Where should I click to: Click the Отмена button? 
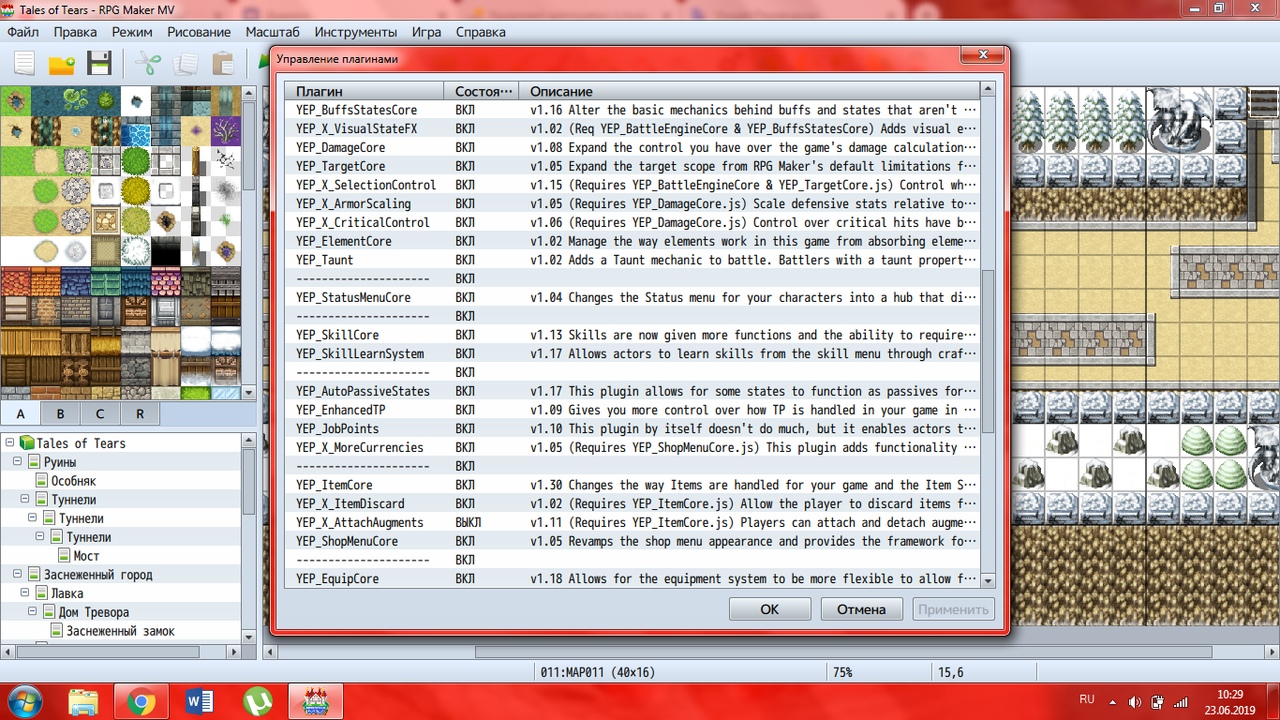(861, 609)
